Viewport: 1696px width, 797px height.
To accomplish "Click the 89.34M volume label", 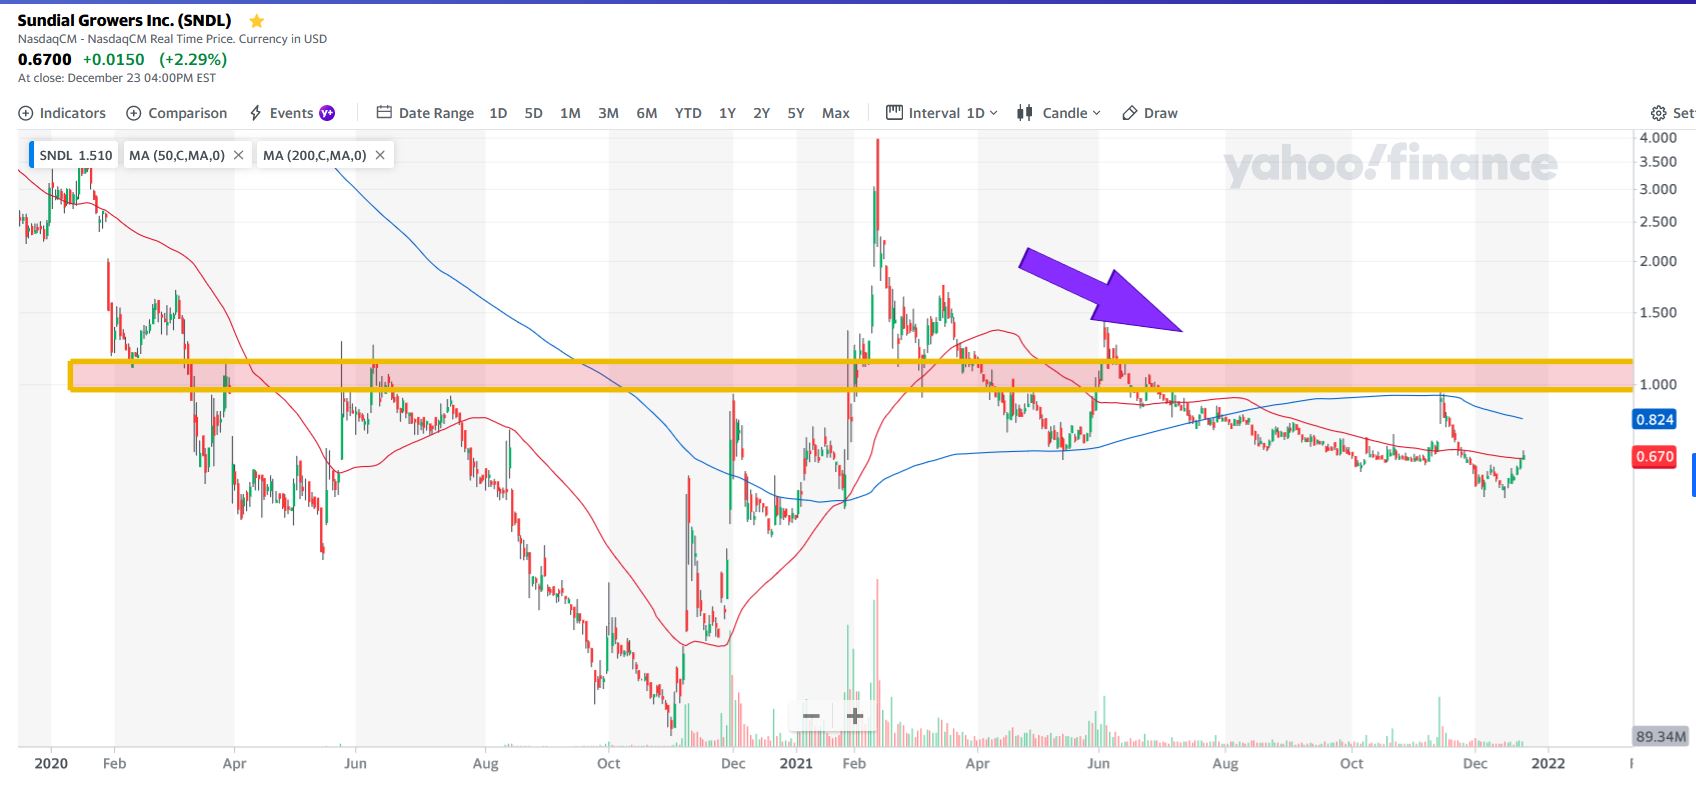I will click(x=1660, y=737).
